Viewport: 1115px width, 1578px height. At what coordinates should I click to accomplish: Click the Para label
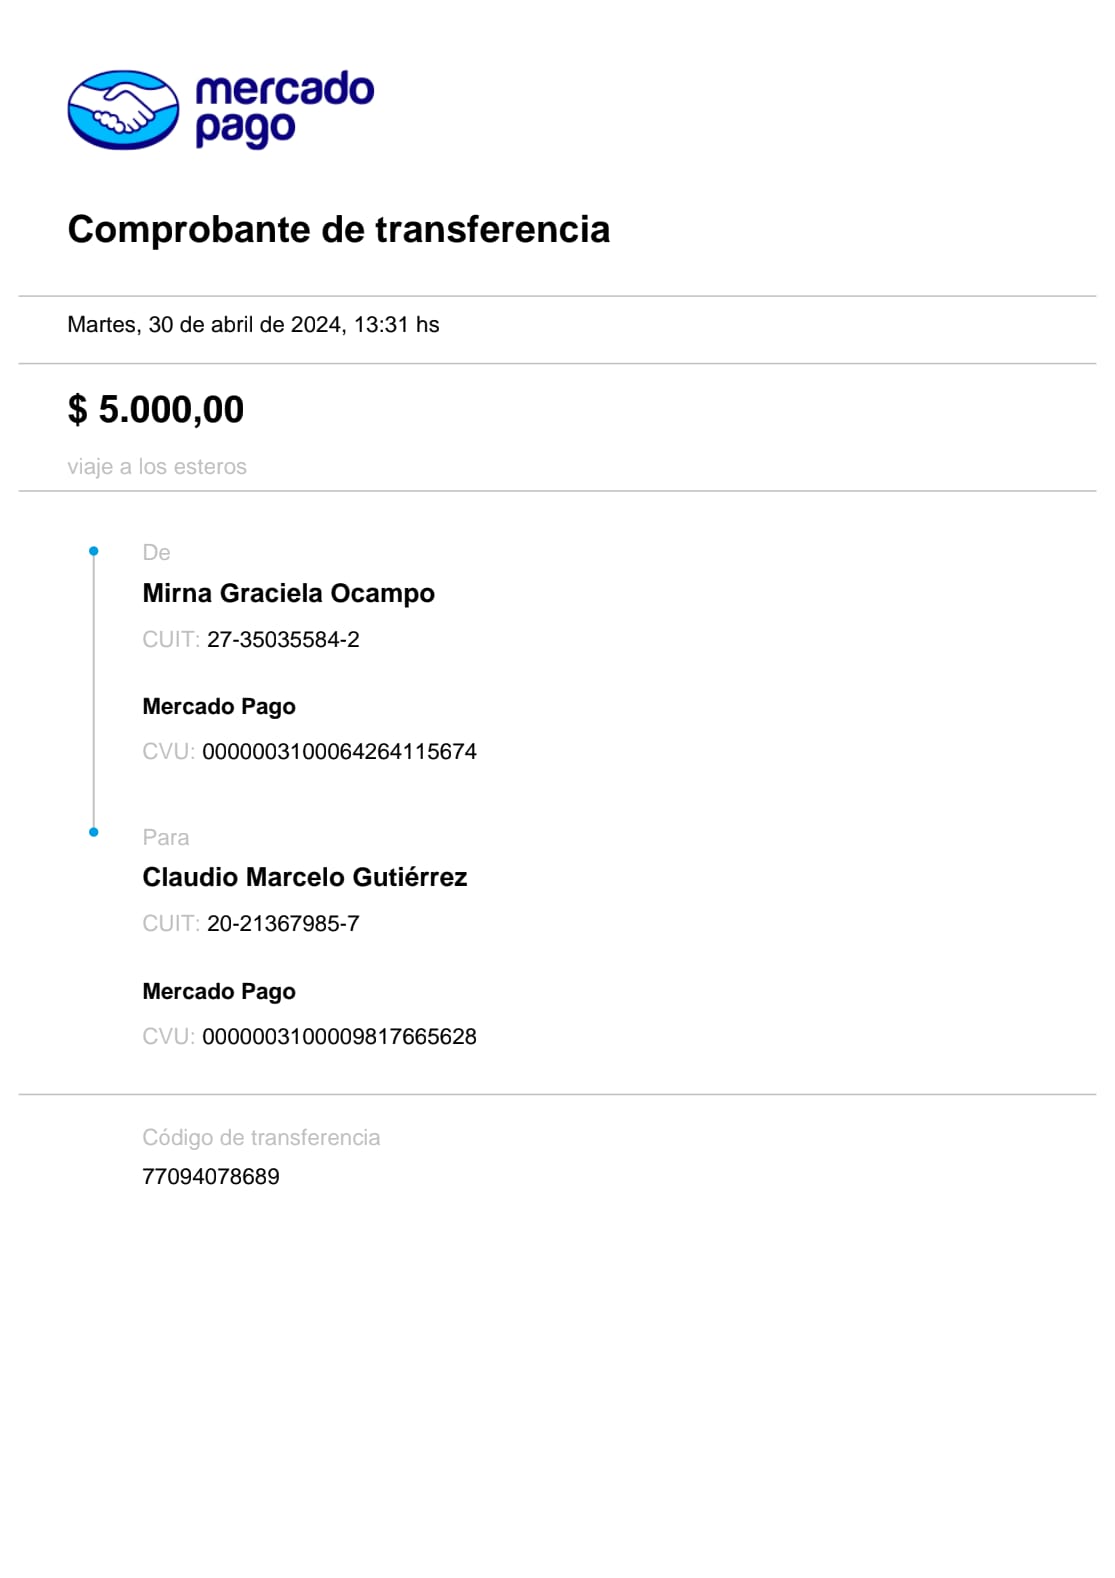[165, 838]
